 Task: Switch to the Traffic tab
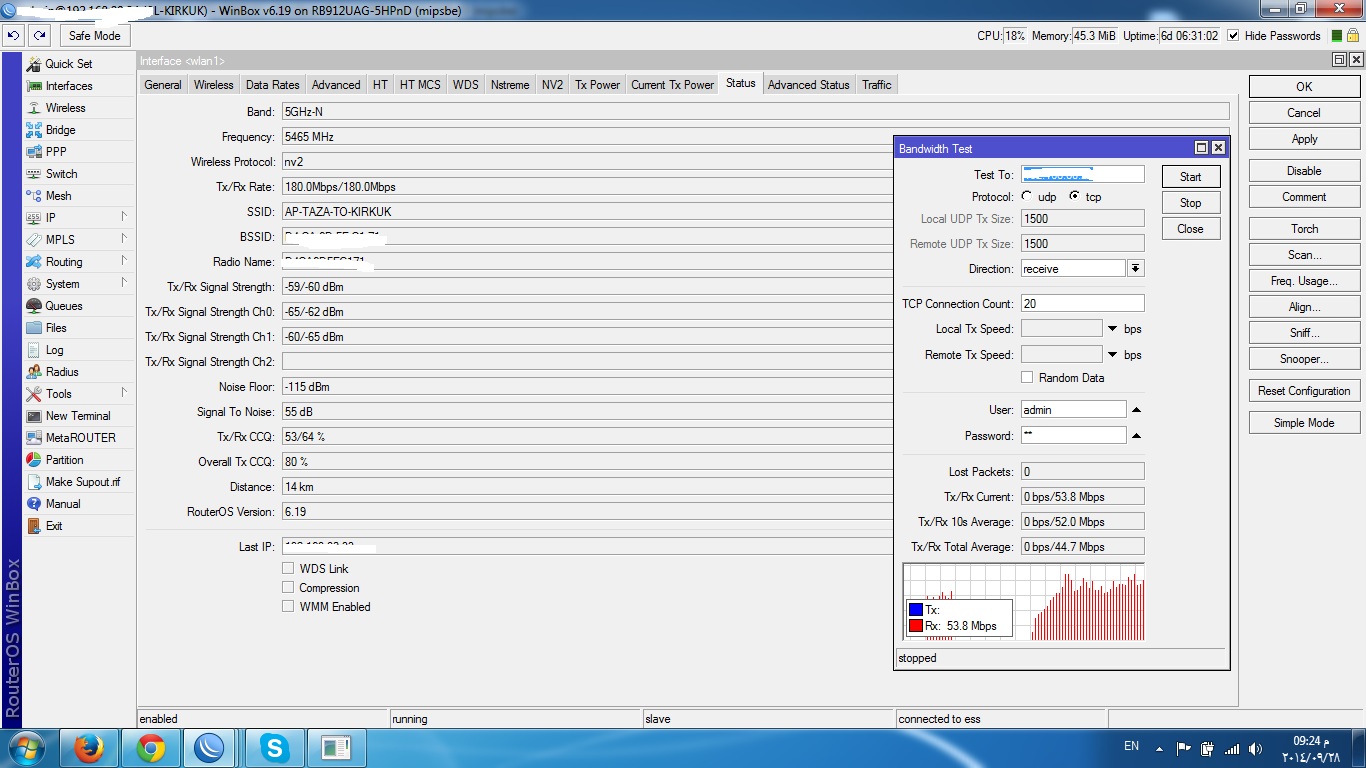pos(877,85)
